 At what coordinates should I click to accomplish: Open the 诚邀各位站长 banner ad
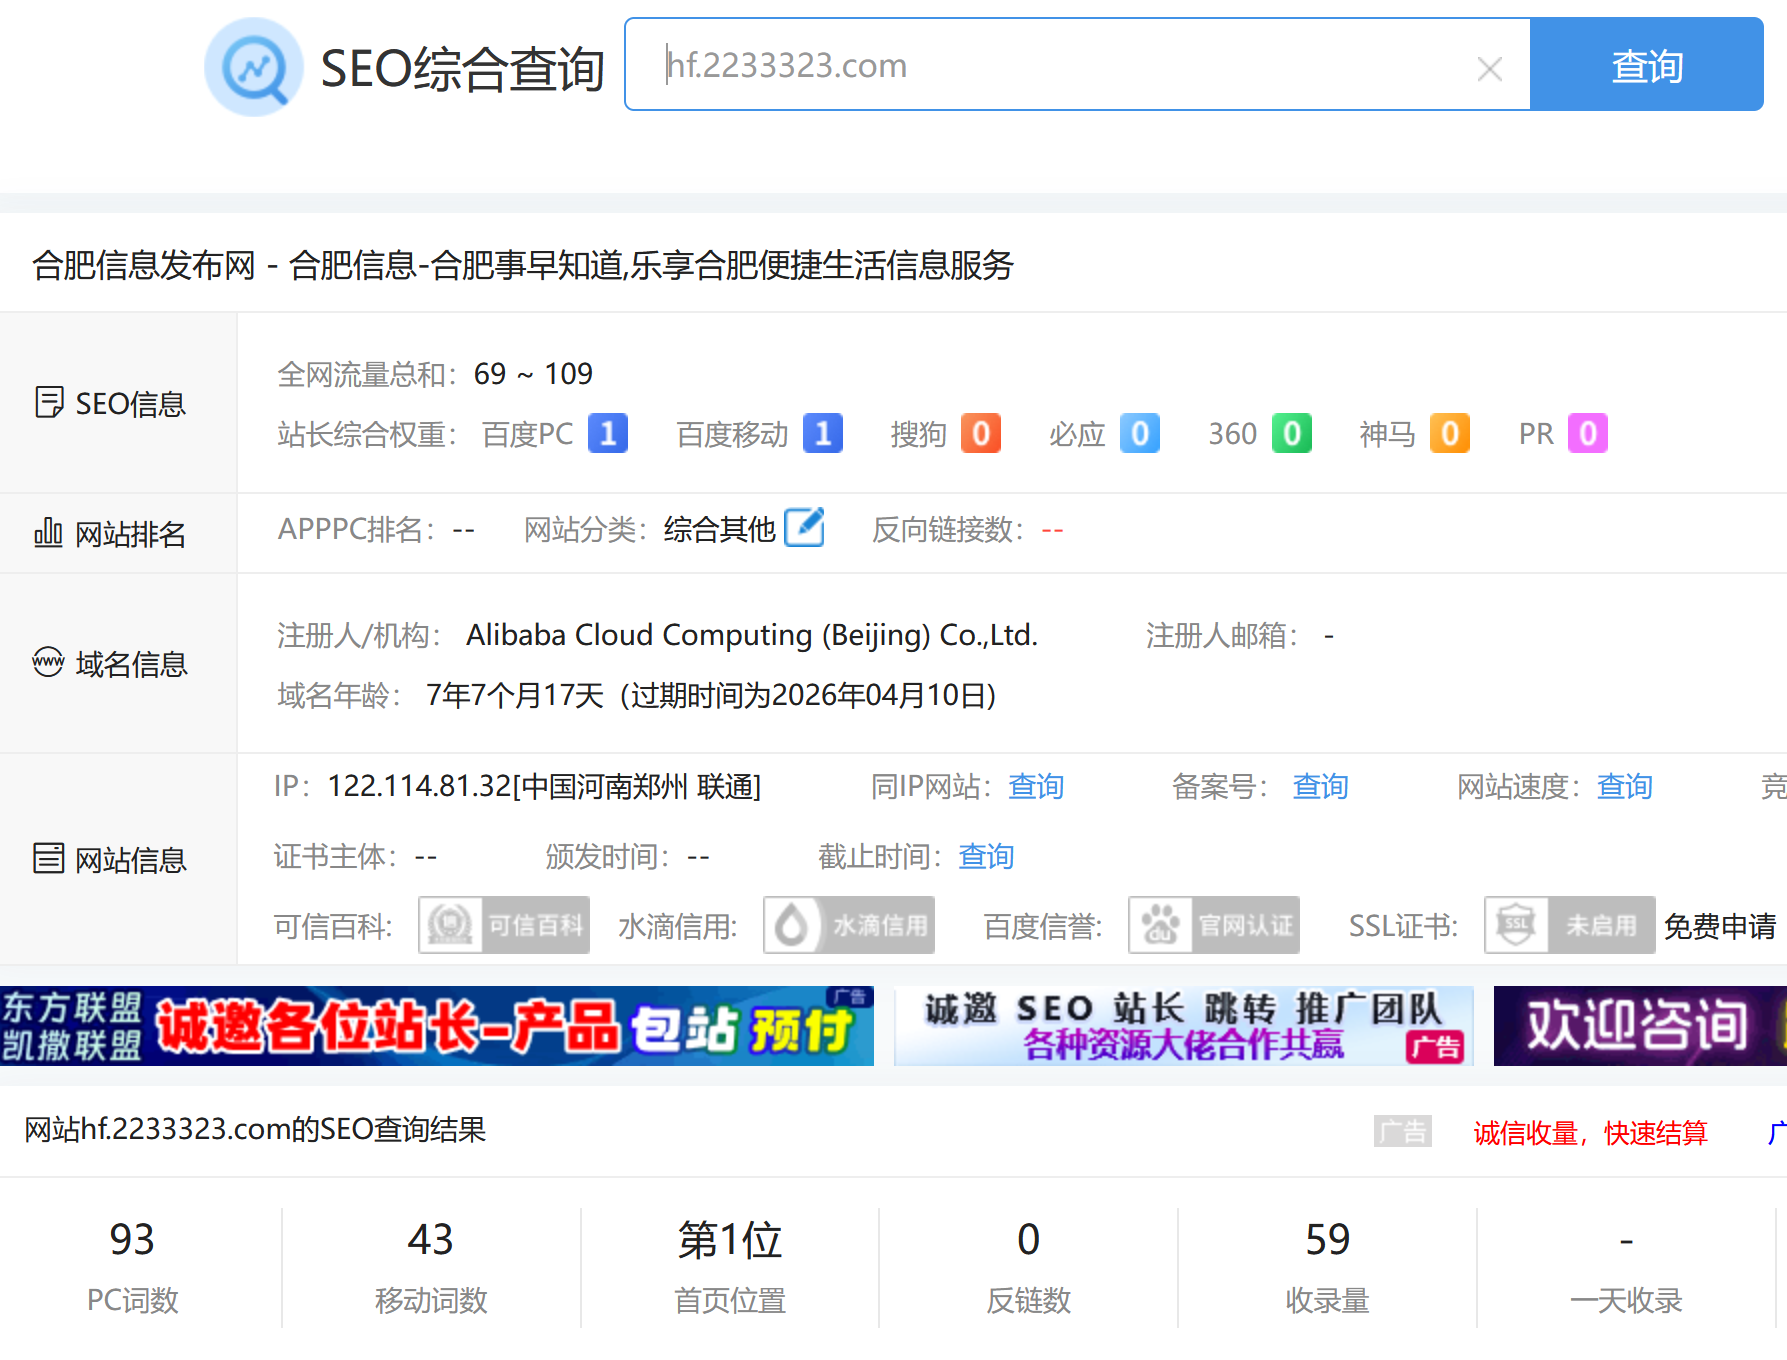click(x=437, y=1026)
